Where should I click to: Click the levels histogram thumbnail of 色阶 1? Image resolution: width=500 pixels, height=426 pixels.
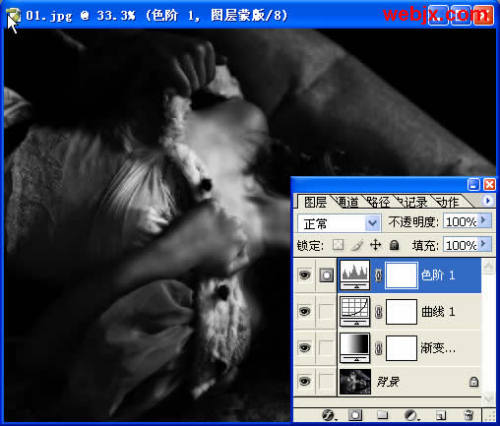coord(355,275)
